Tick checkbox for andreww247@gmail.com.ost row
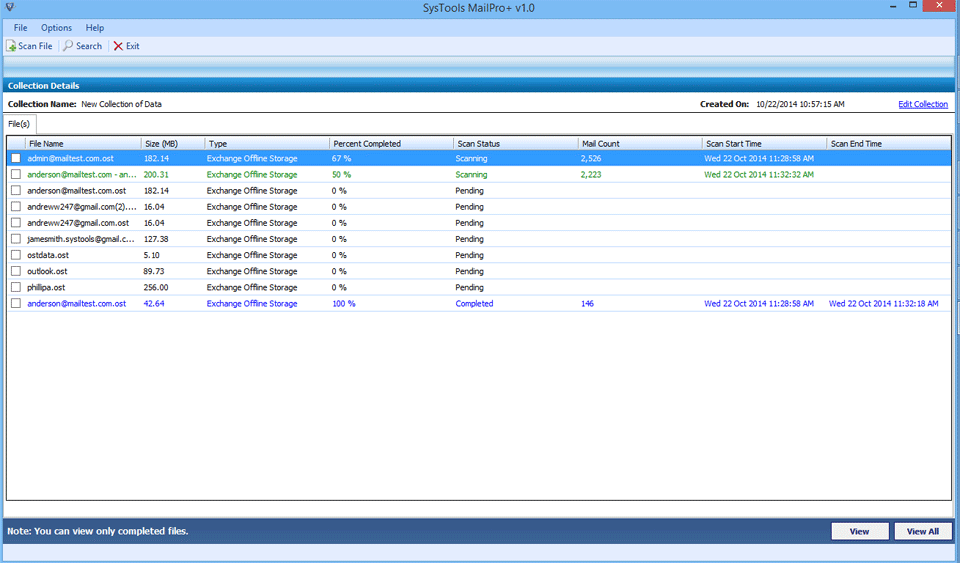This screenshot has width=960, height=563. [16, 223]
